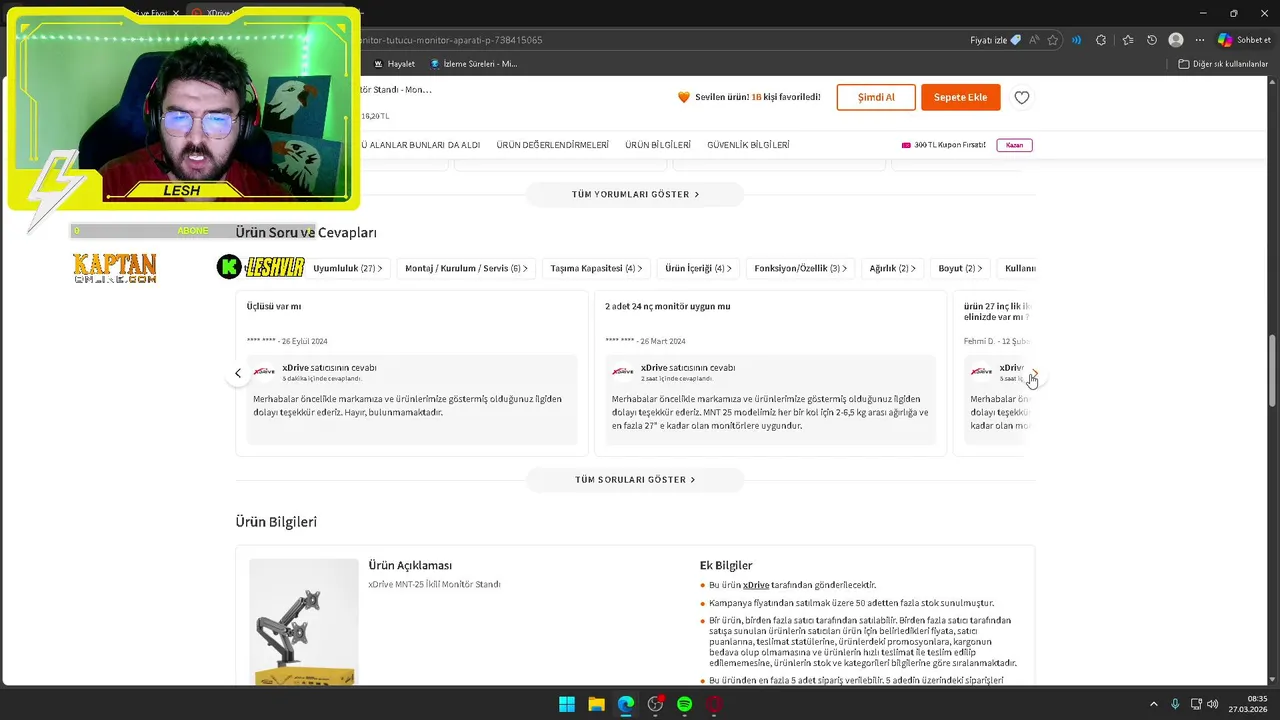
Task: Open the red Opera icon in taskbar
Action: tap(714, 704)
